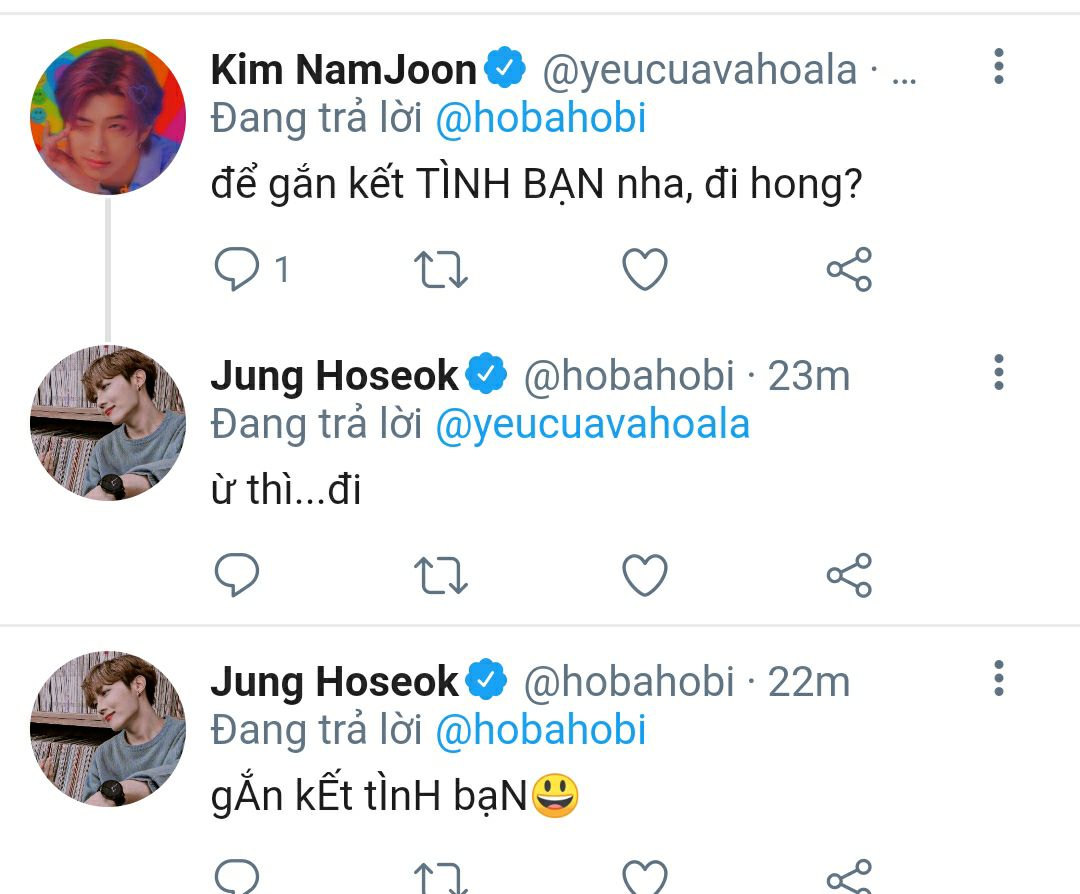Open @hobahobi mention in Kim NamJoon's reply

[x=541, y=118]
